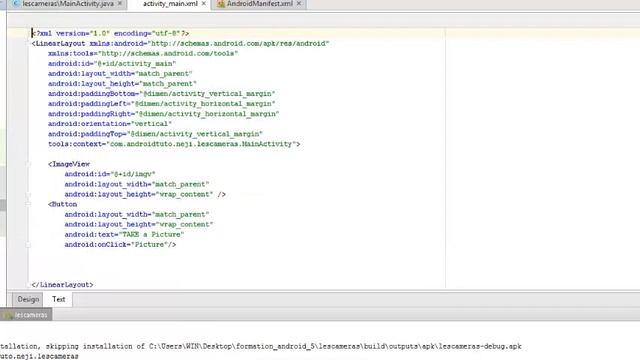The width and height of the screenshot is (640, 360).
Task: Click the lescameras-debug.apk path in console
Action: 335,346
